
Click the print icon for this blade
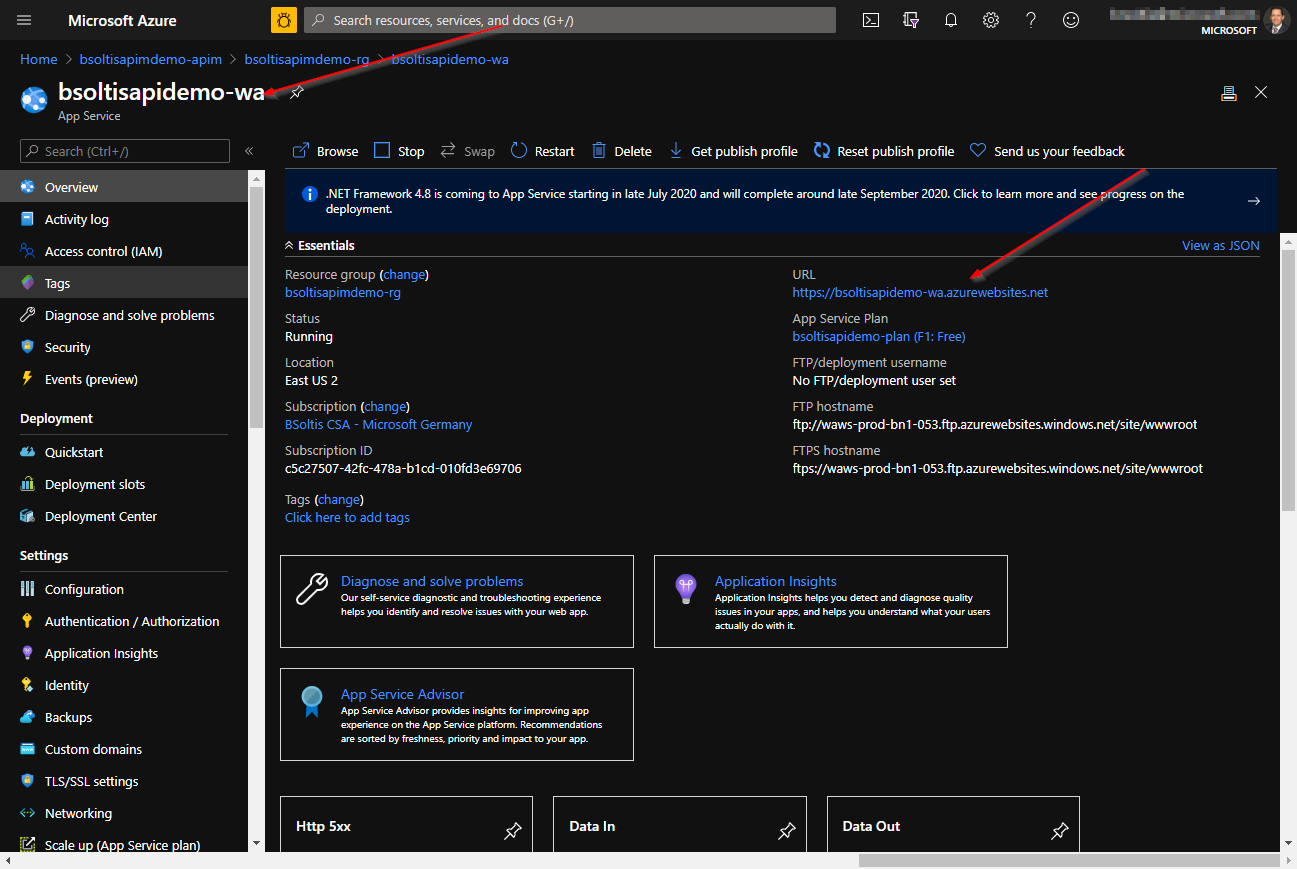(x=1229, y=93)
